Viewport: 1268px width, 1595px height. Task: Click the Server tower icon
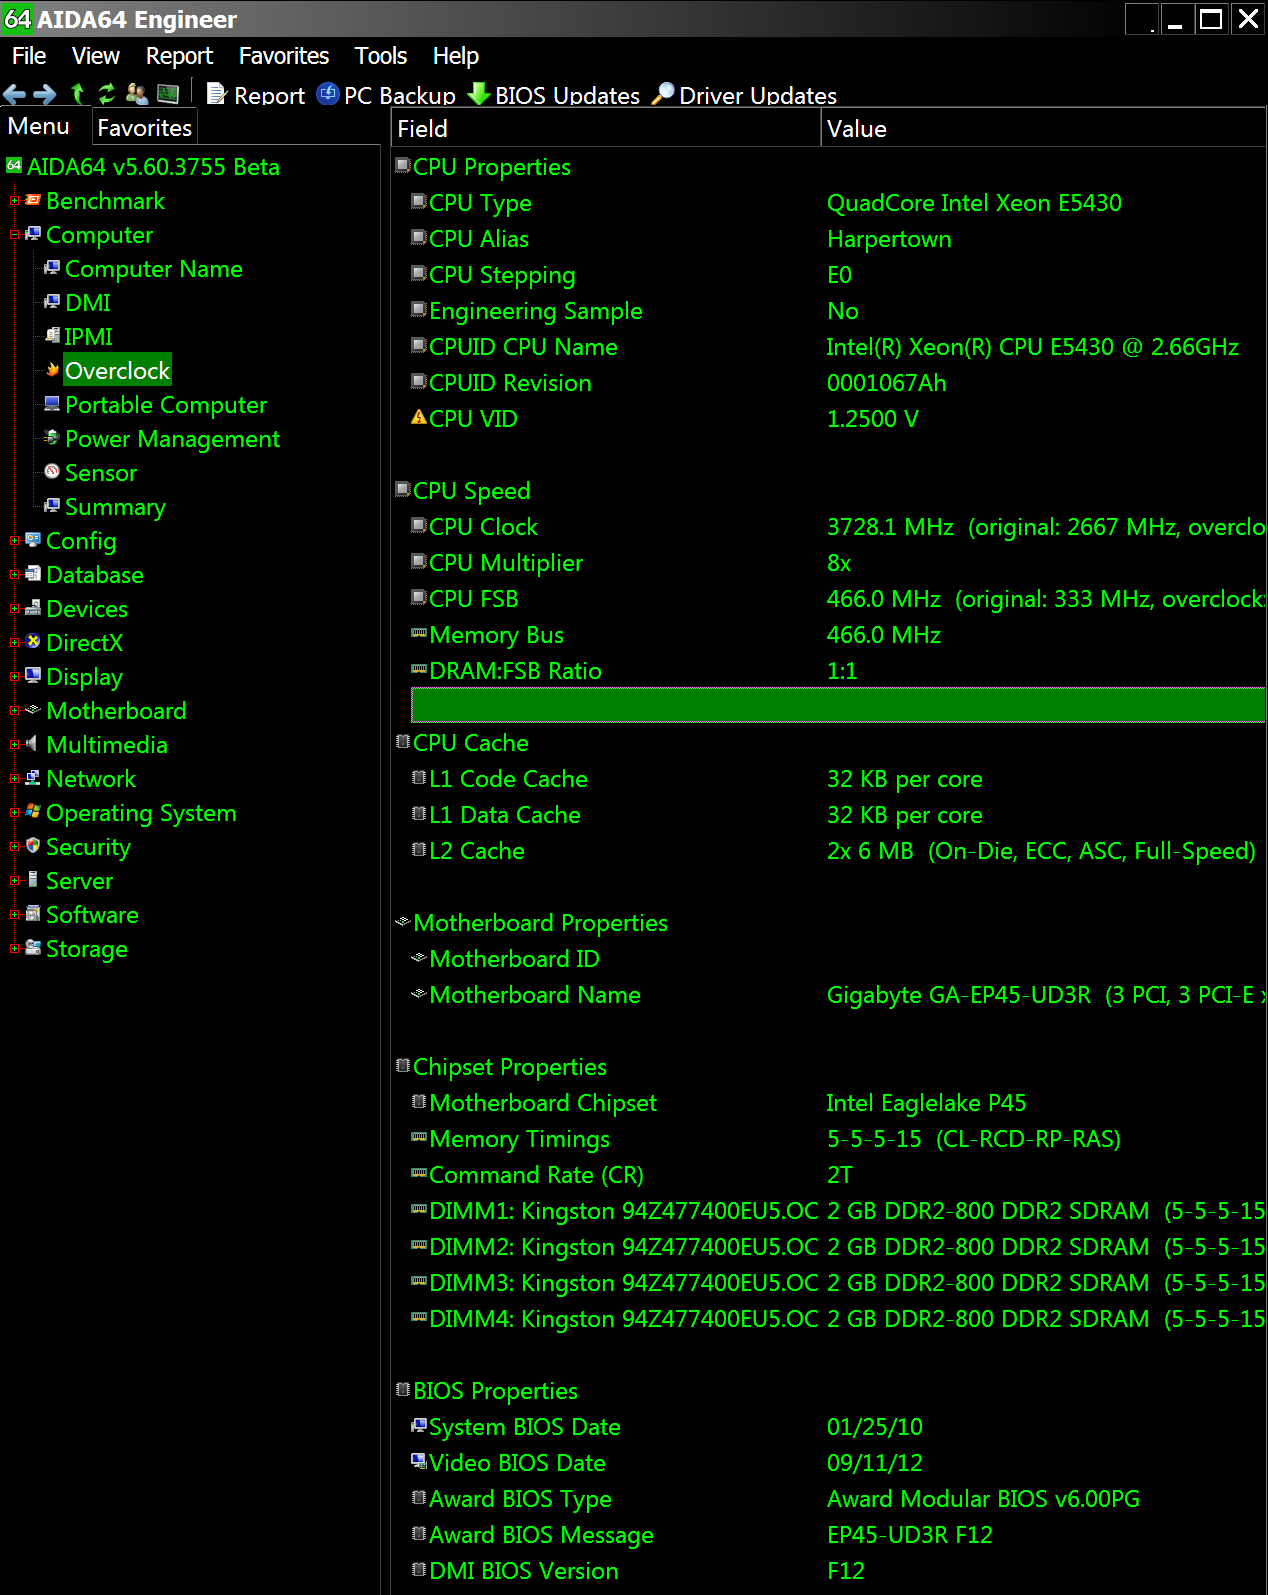[33, 880]
